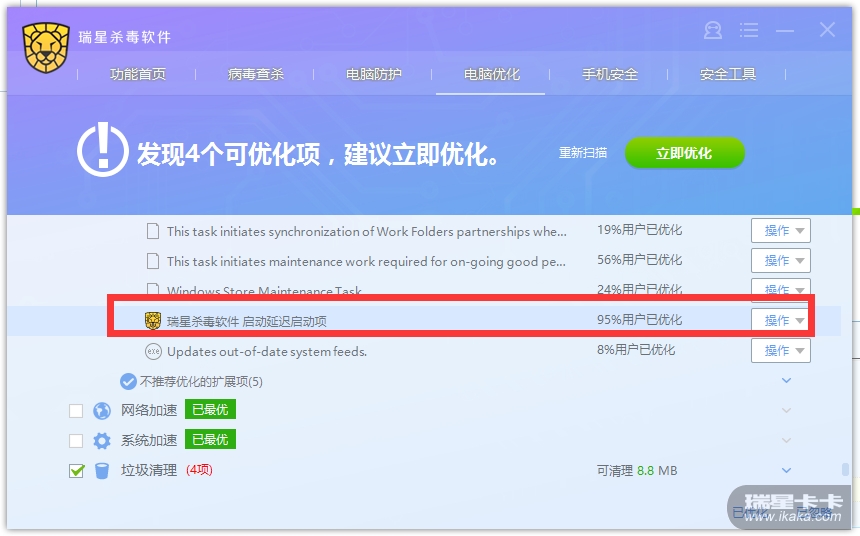
Task: Switch to the 功能首页 tab
Action: [138, 74]
